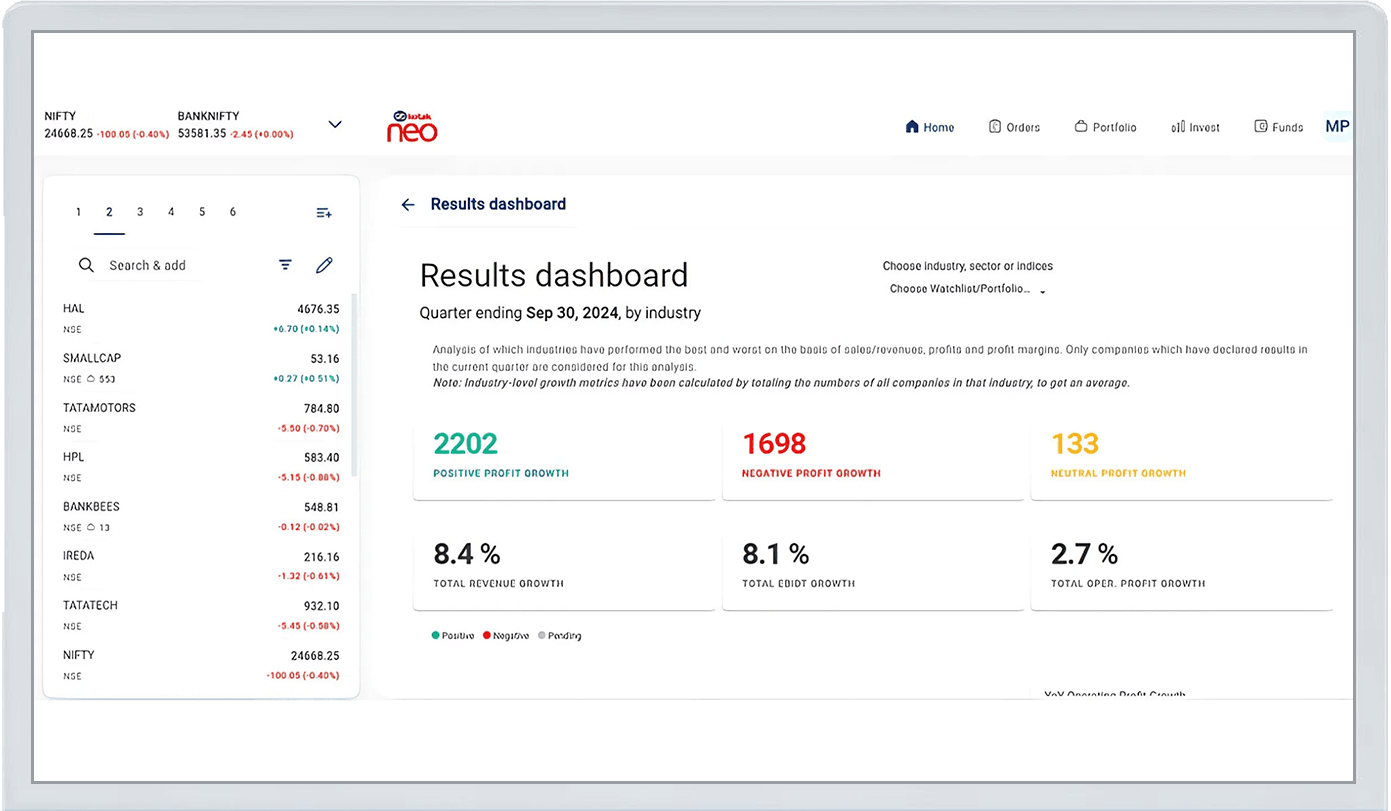Screen dimensions: 1391x811
Task: Expand the index ticker chevron
Action: point(335,125)
